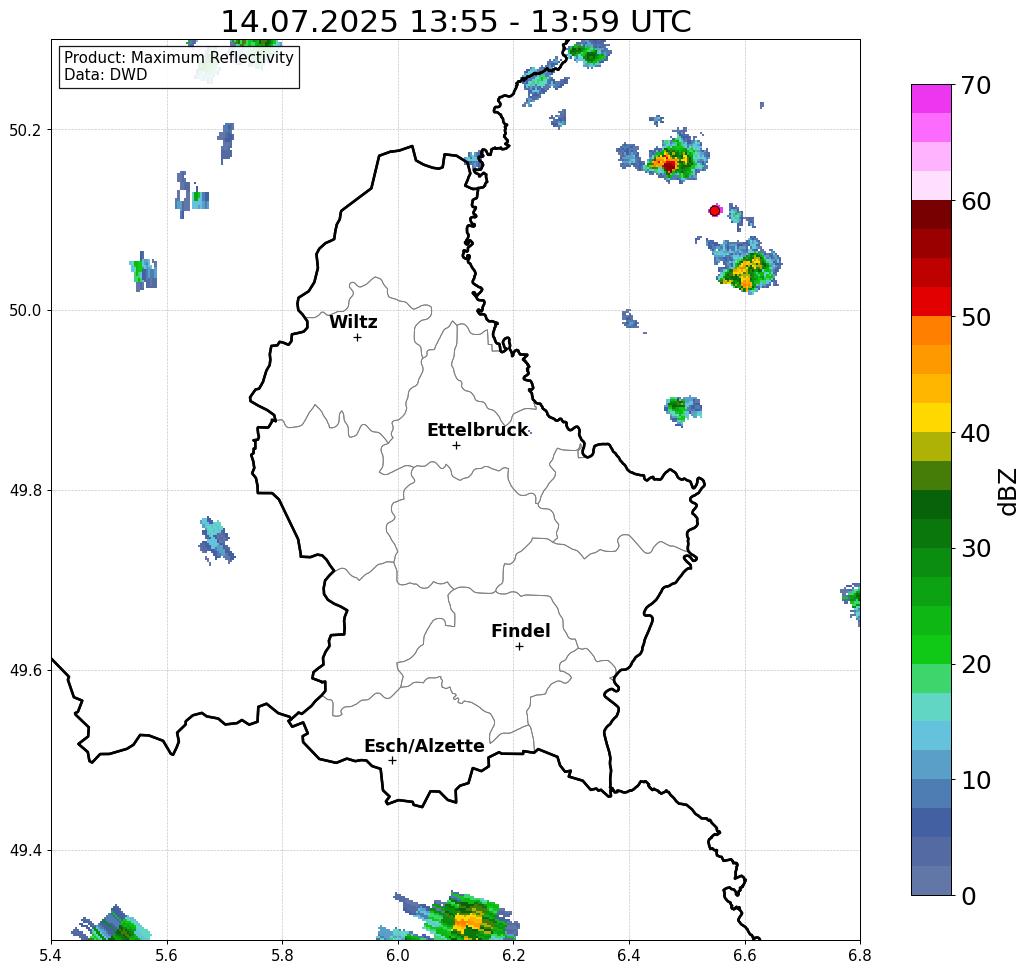Click the latitude tick label 49.6

tap(25, 671)
